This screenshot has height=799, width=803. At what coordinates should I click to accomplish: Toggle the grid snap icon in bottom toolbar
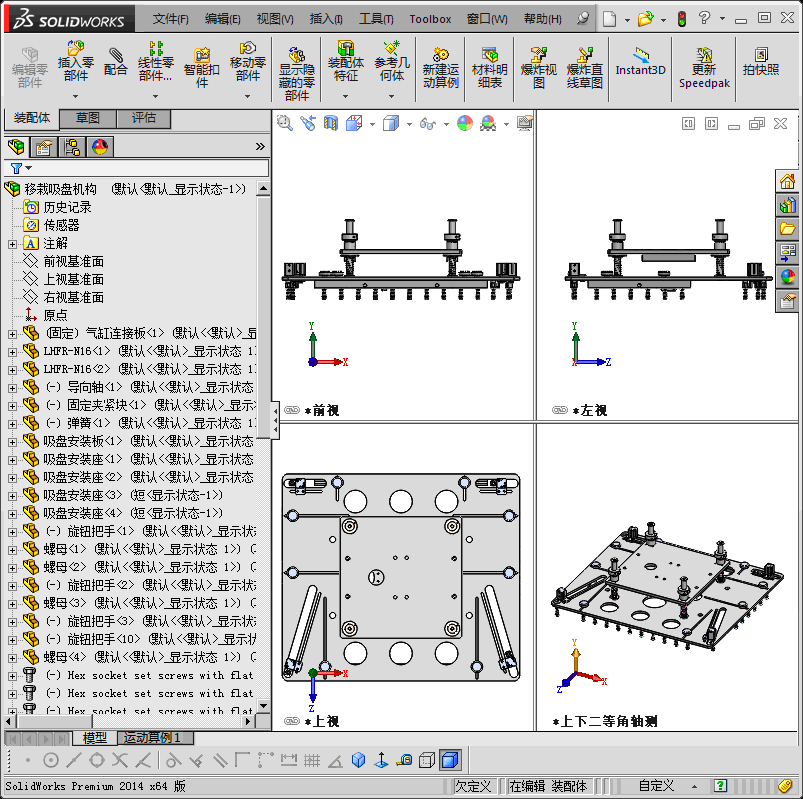click(311, 760)
